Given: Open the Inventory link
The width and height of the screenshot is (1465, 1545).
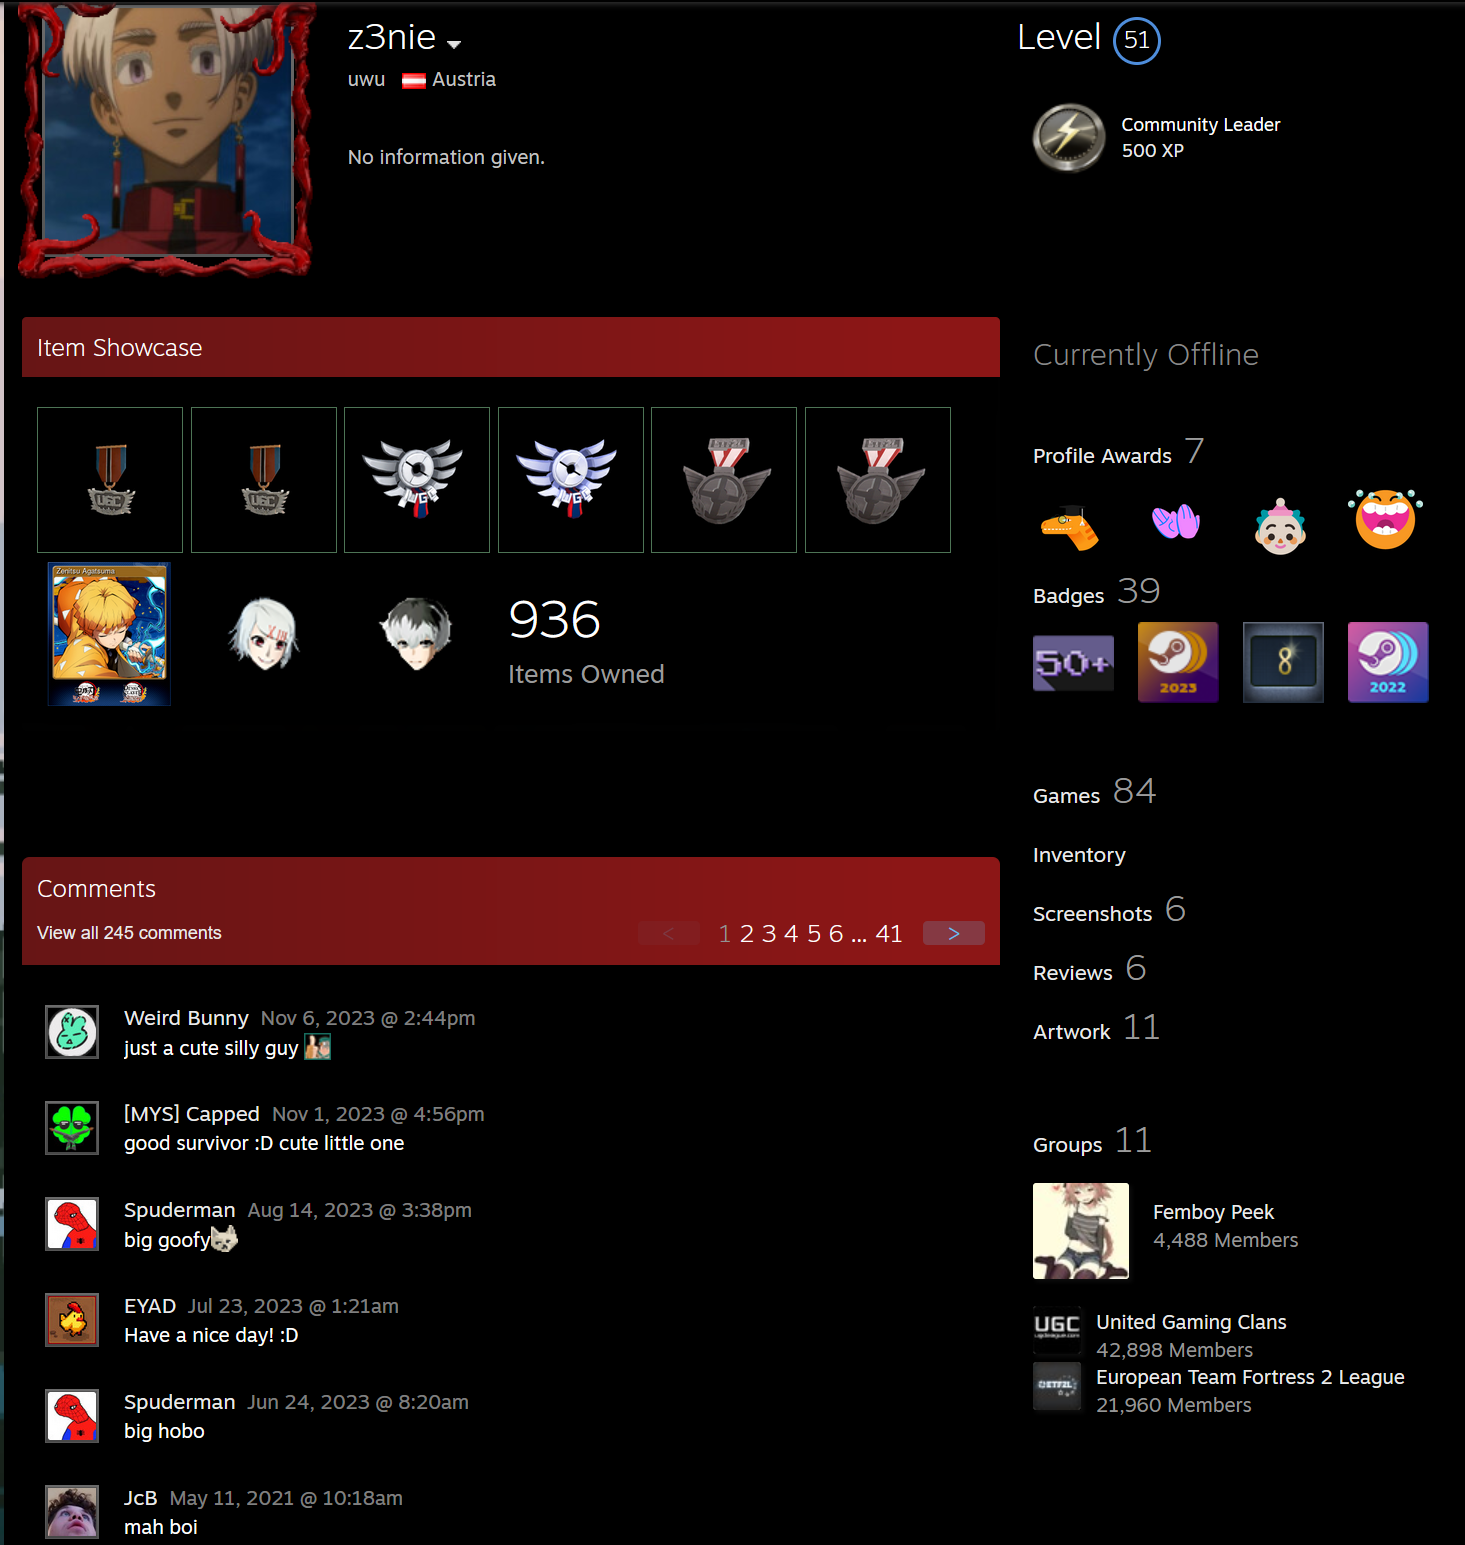Looking at the screenshot, I should pos(1079,855).
